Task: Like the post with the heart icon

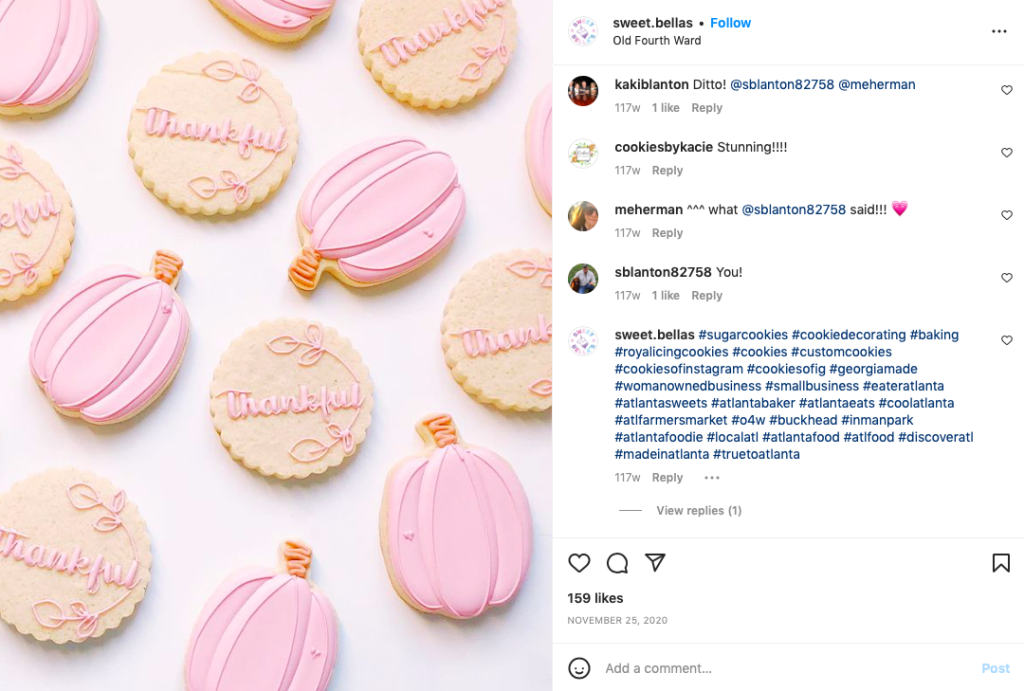Action: coord(579,563)
